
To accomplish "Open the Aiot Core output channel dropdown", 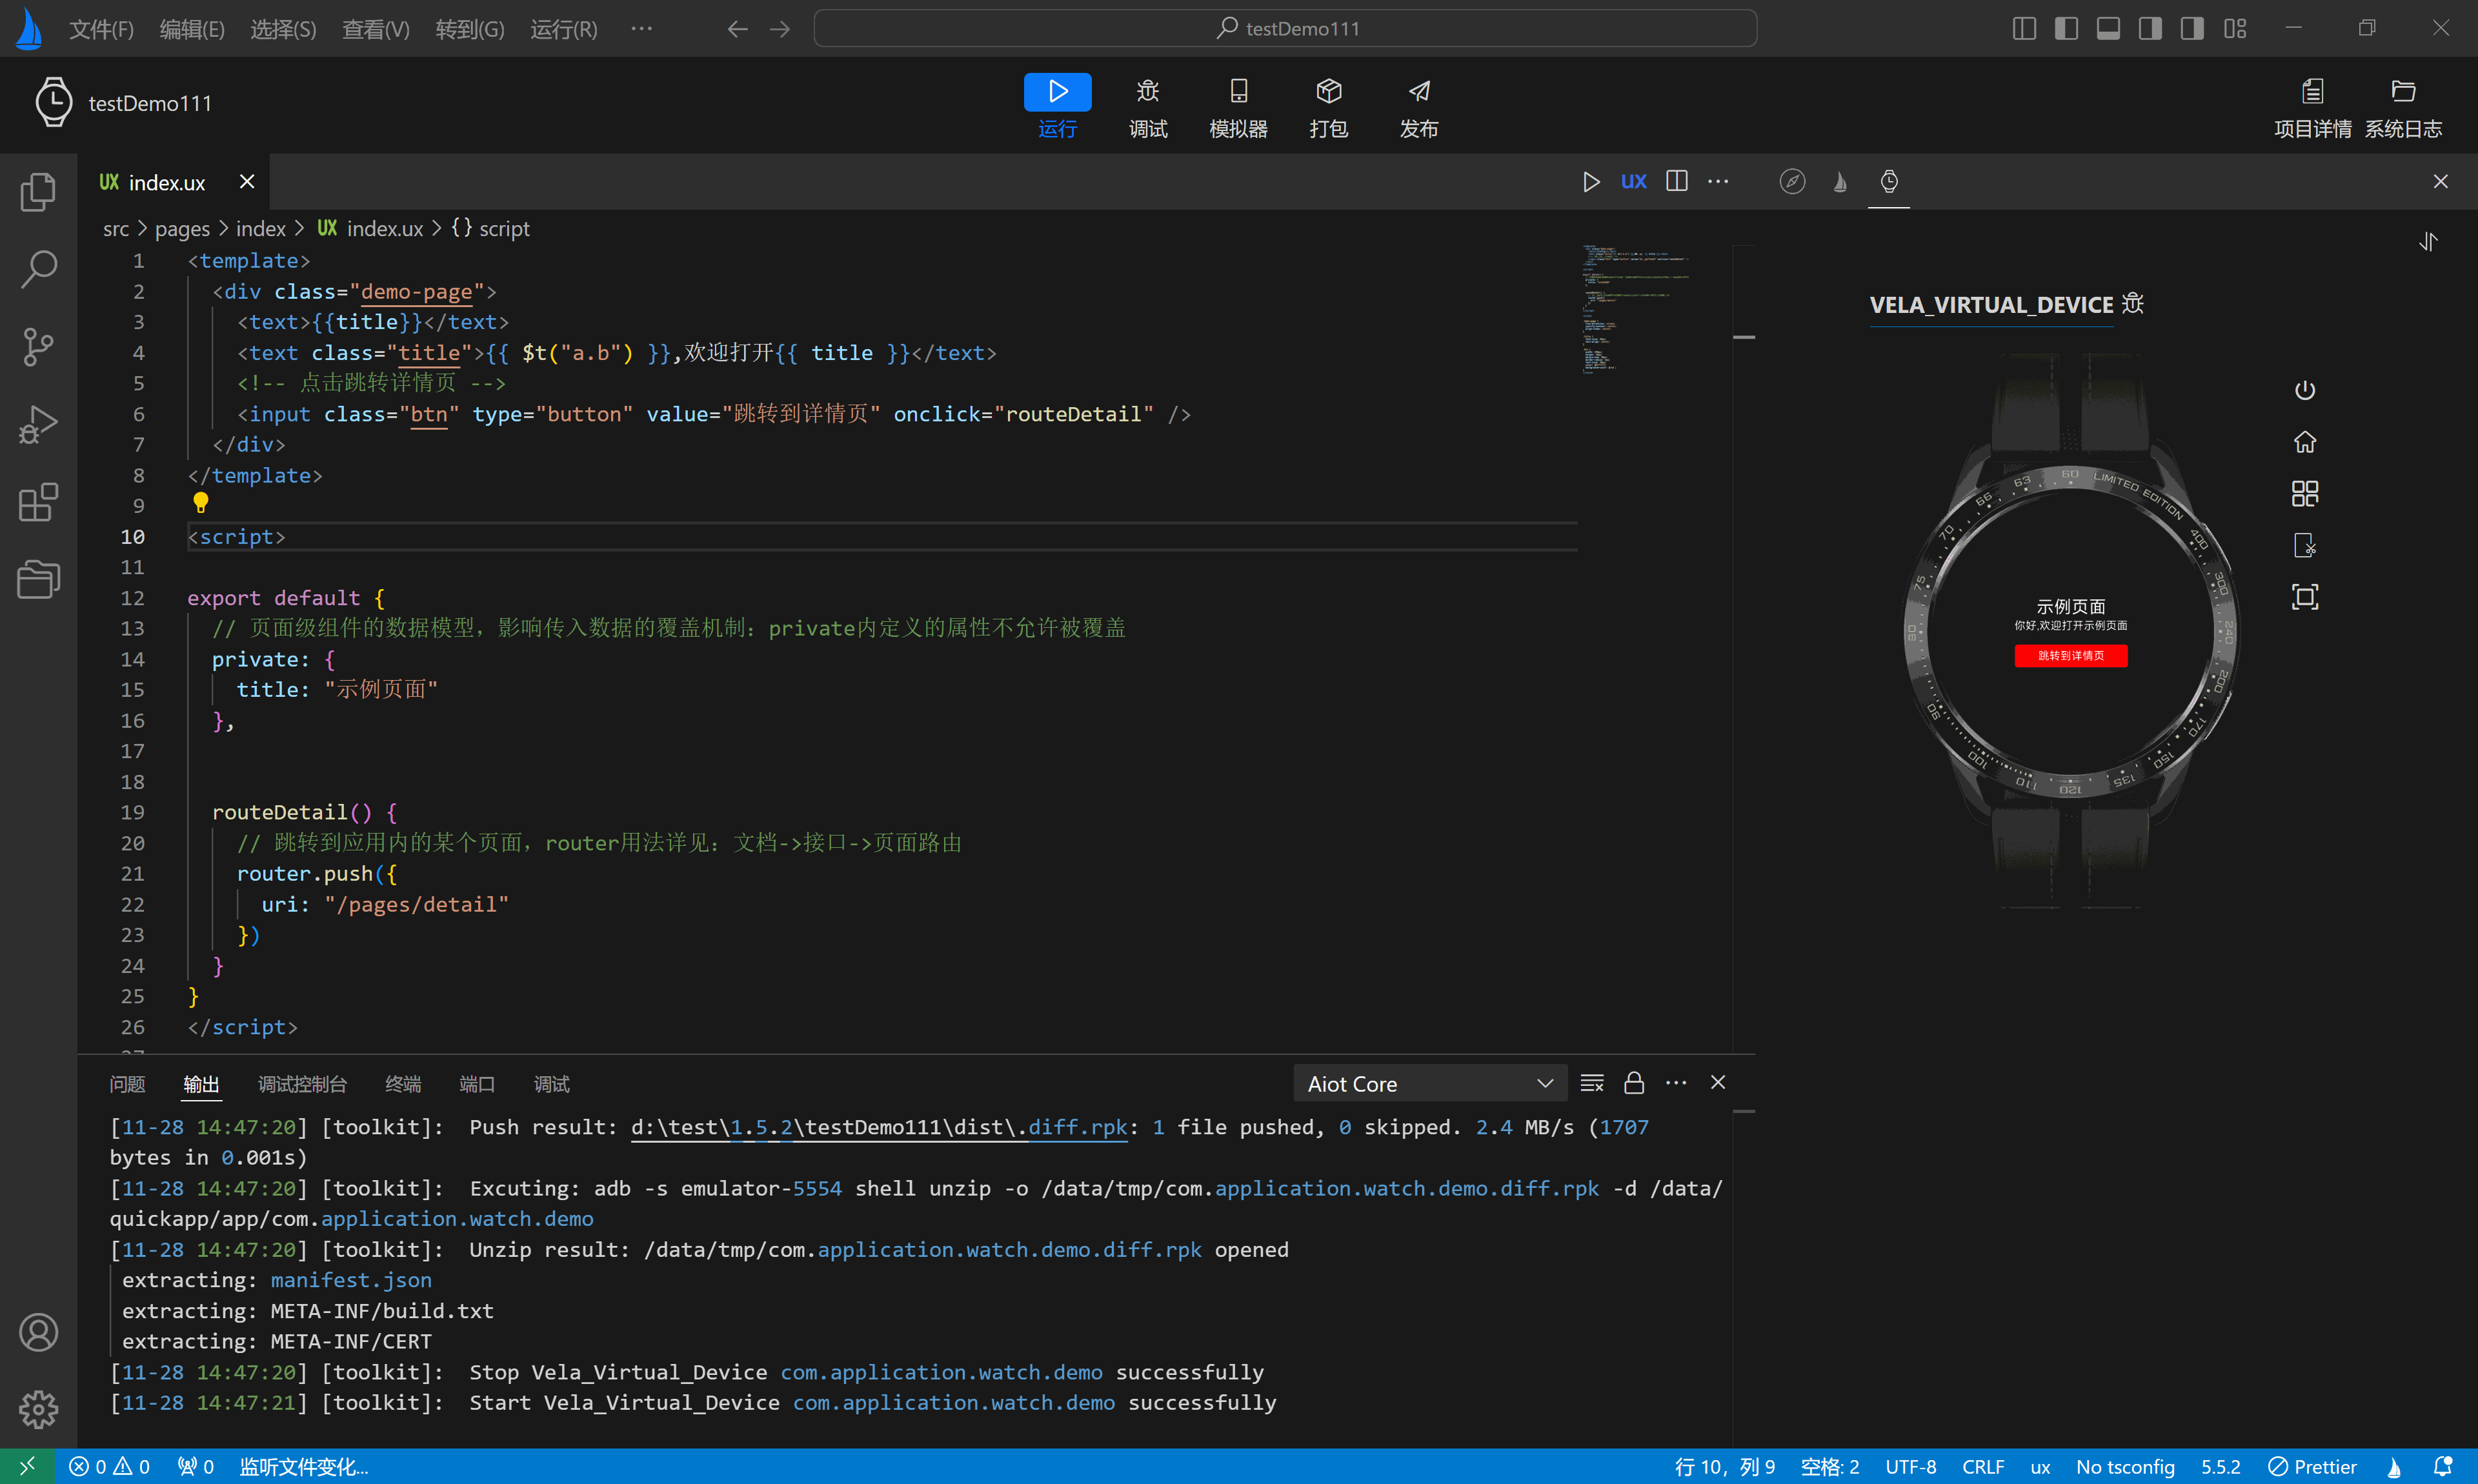I will click(x=1430, y=1083).
